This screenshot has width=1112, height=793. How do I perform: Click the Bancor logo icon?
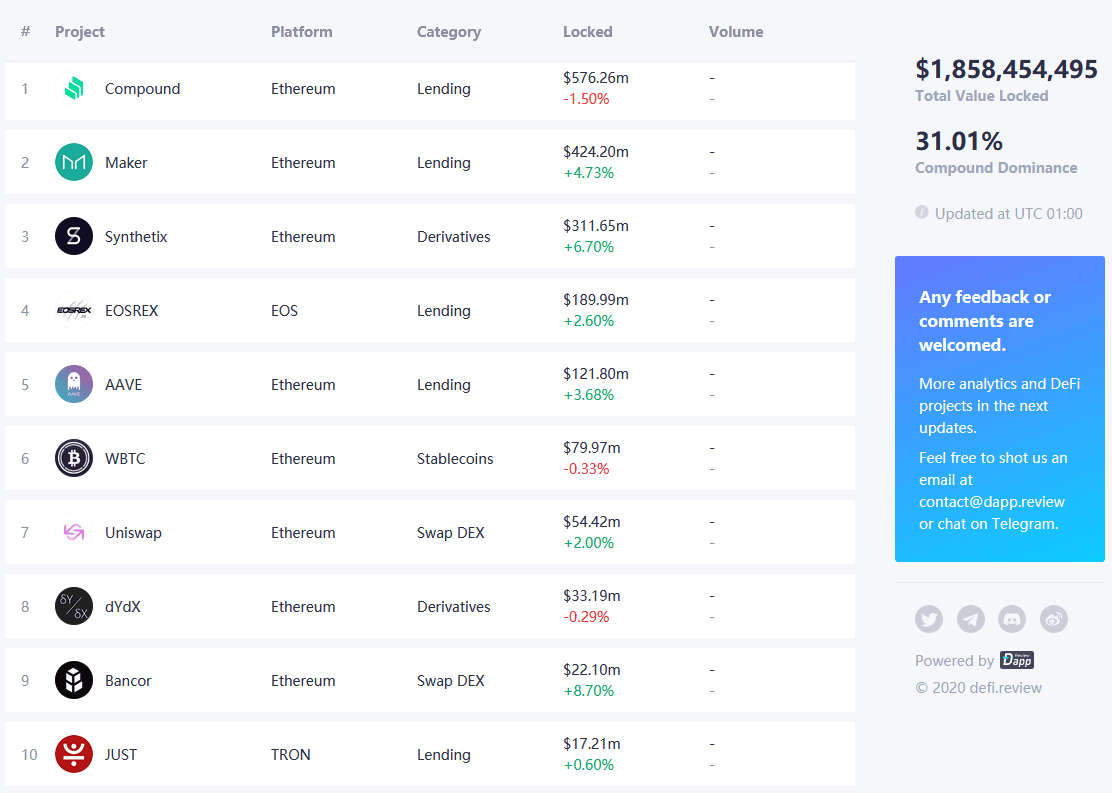74,681
